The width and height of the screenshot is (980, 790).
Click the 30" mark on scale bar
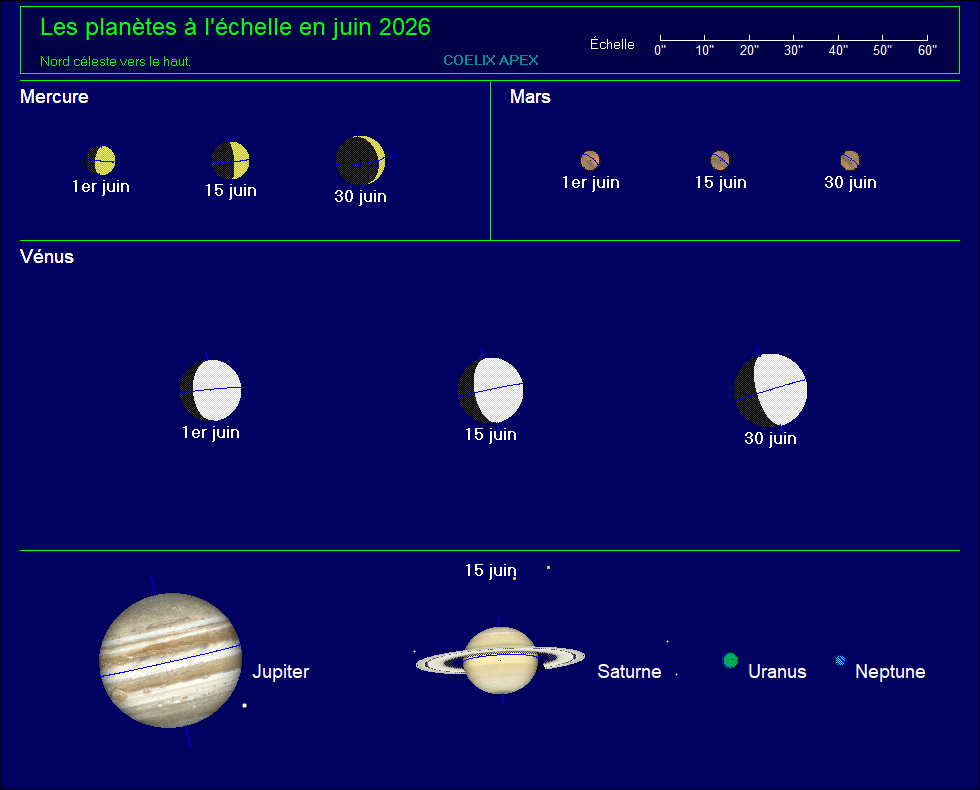click(x=793, y=50)
